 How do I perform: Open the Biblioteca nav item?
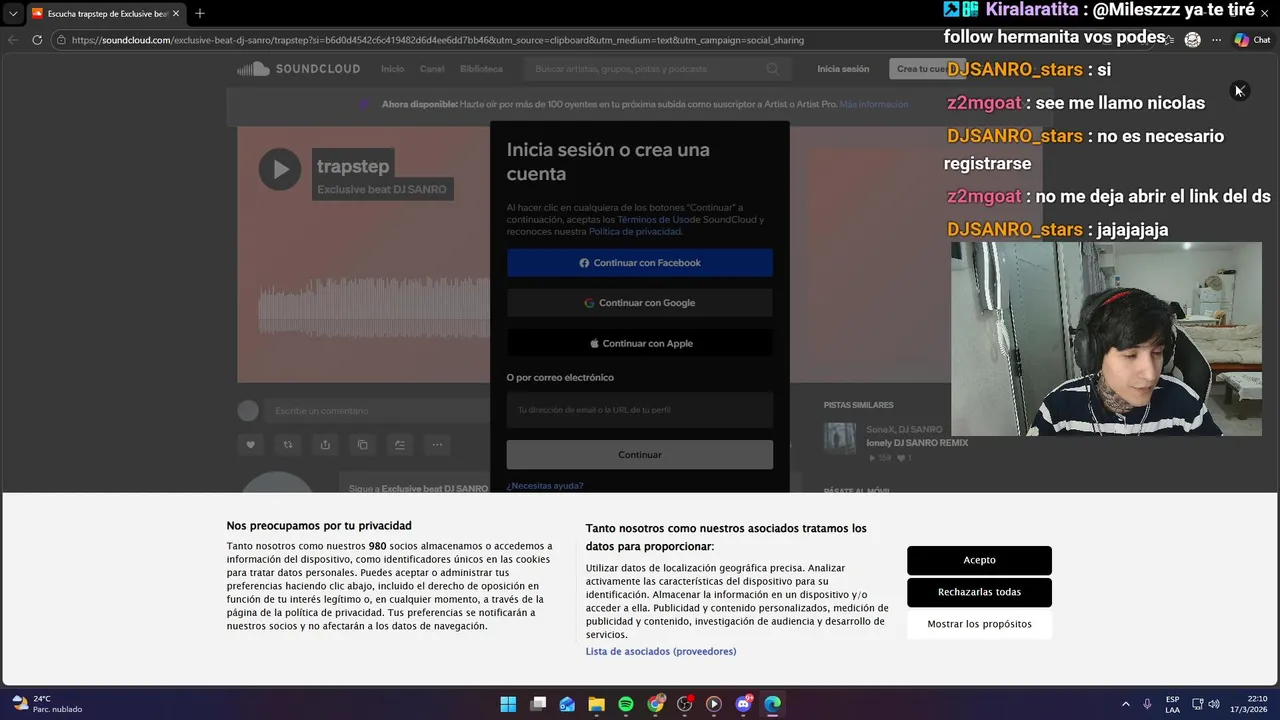click(x=482, y=69)
